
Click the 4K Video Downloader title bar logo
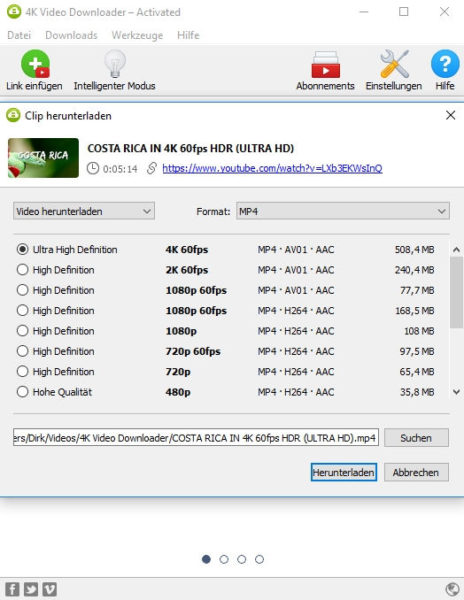pyautogui.click(x=14, y=12)
